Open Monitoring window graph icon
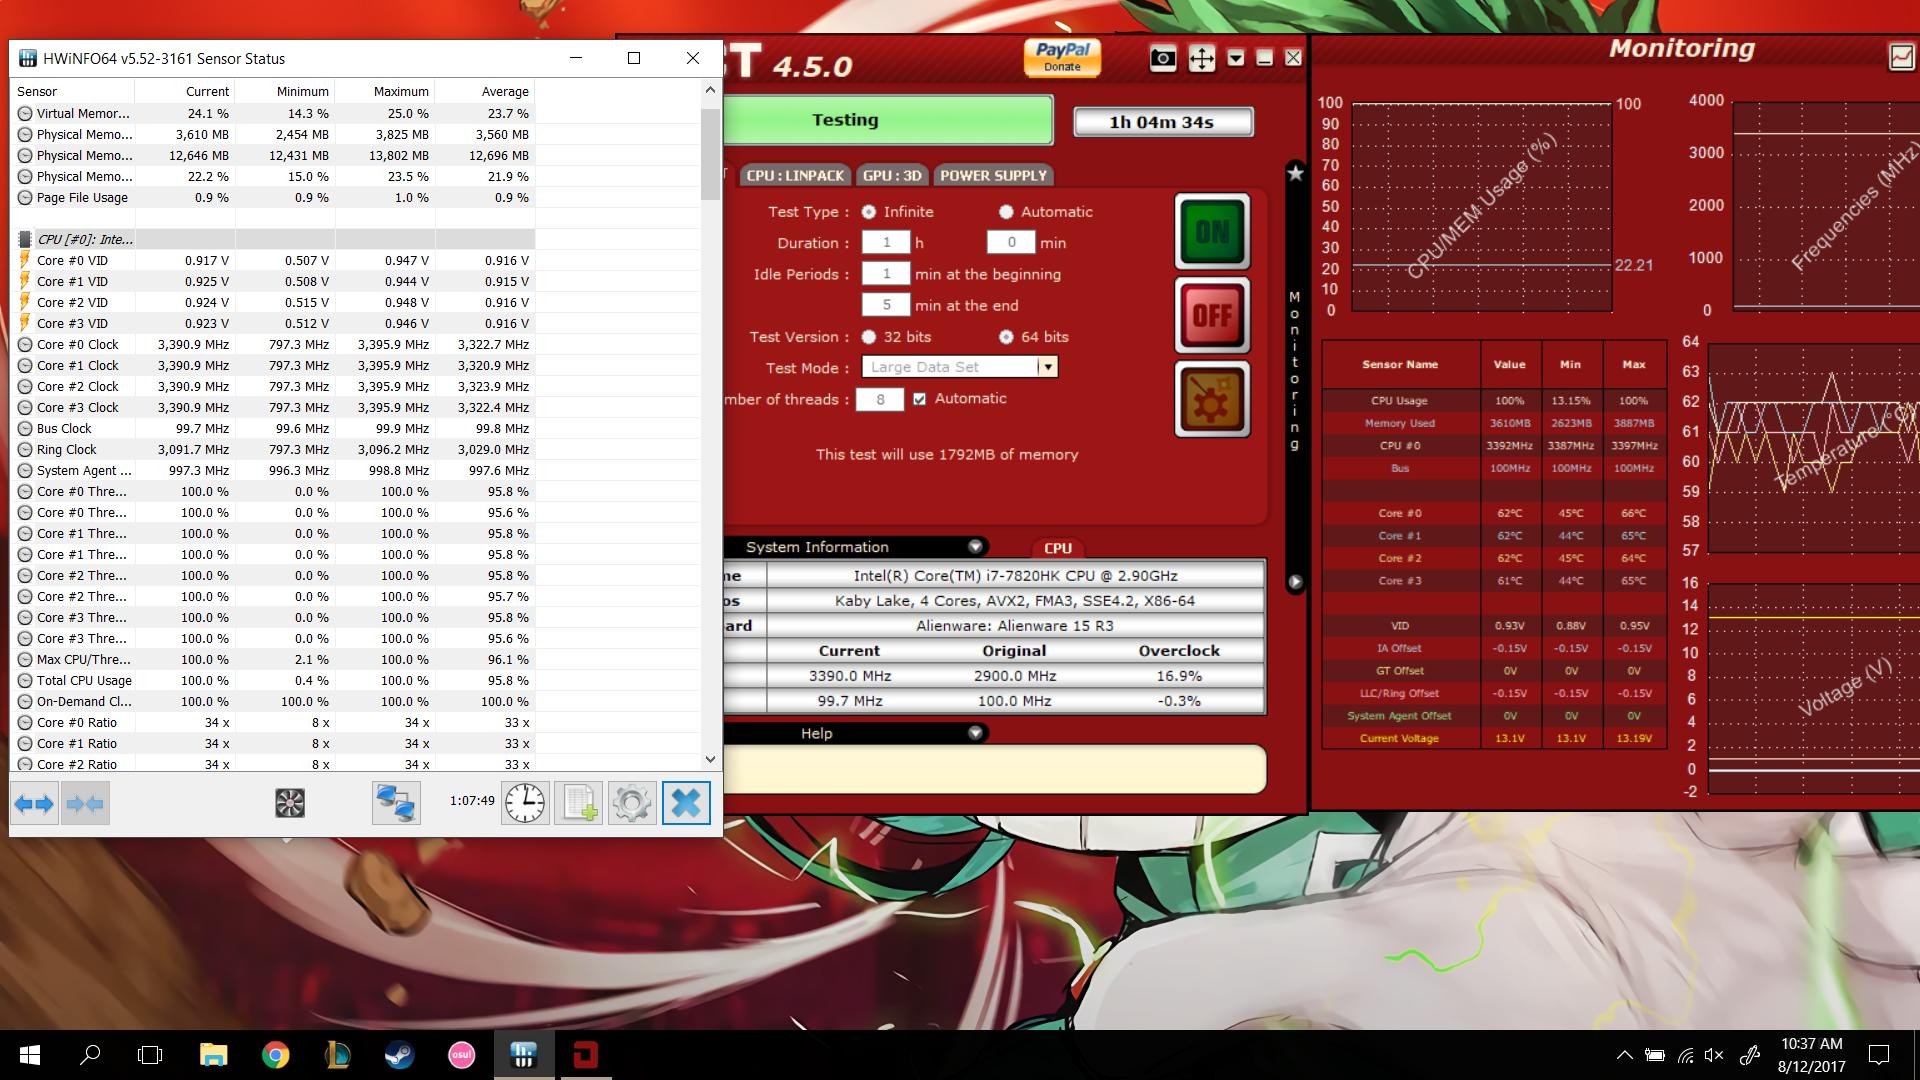 [x=1901, y=57]
